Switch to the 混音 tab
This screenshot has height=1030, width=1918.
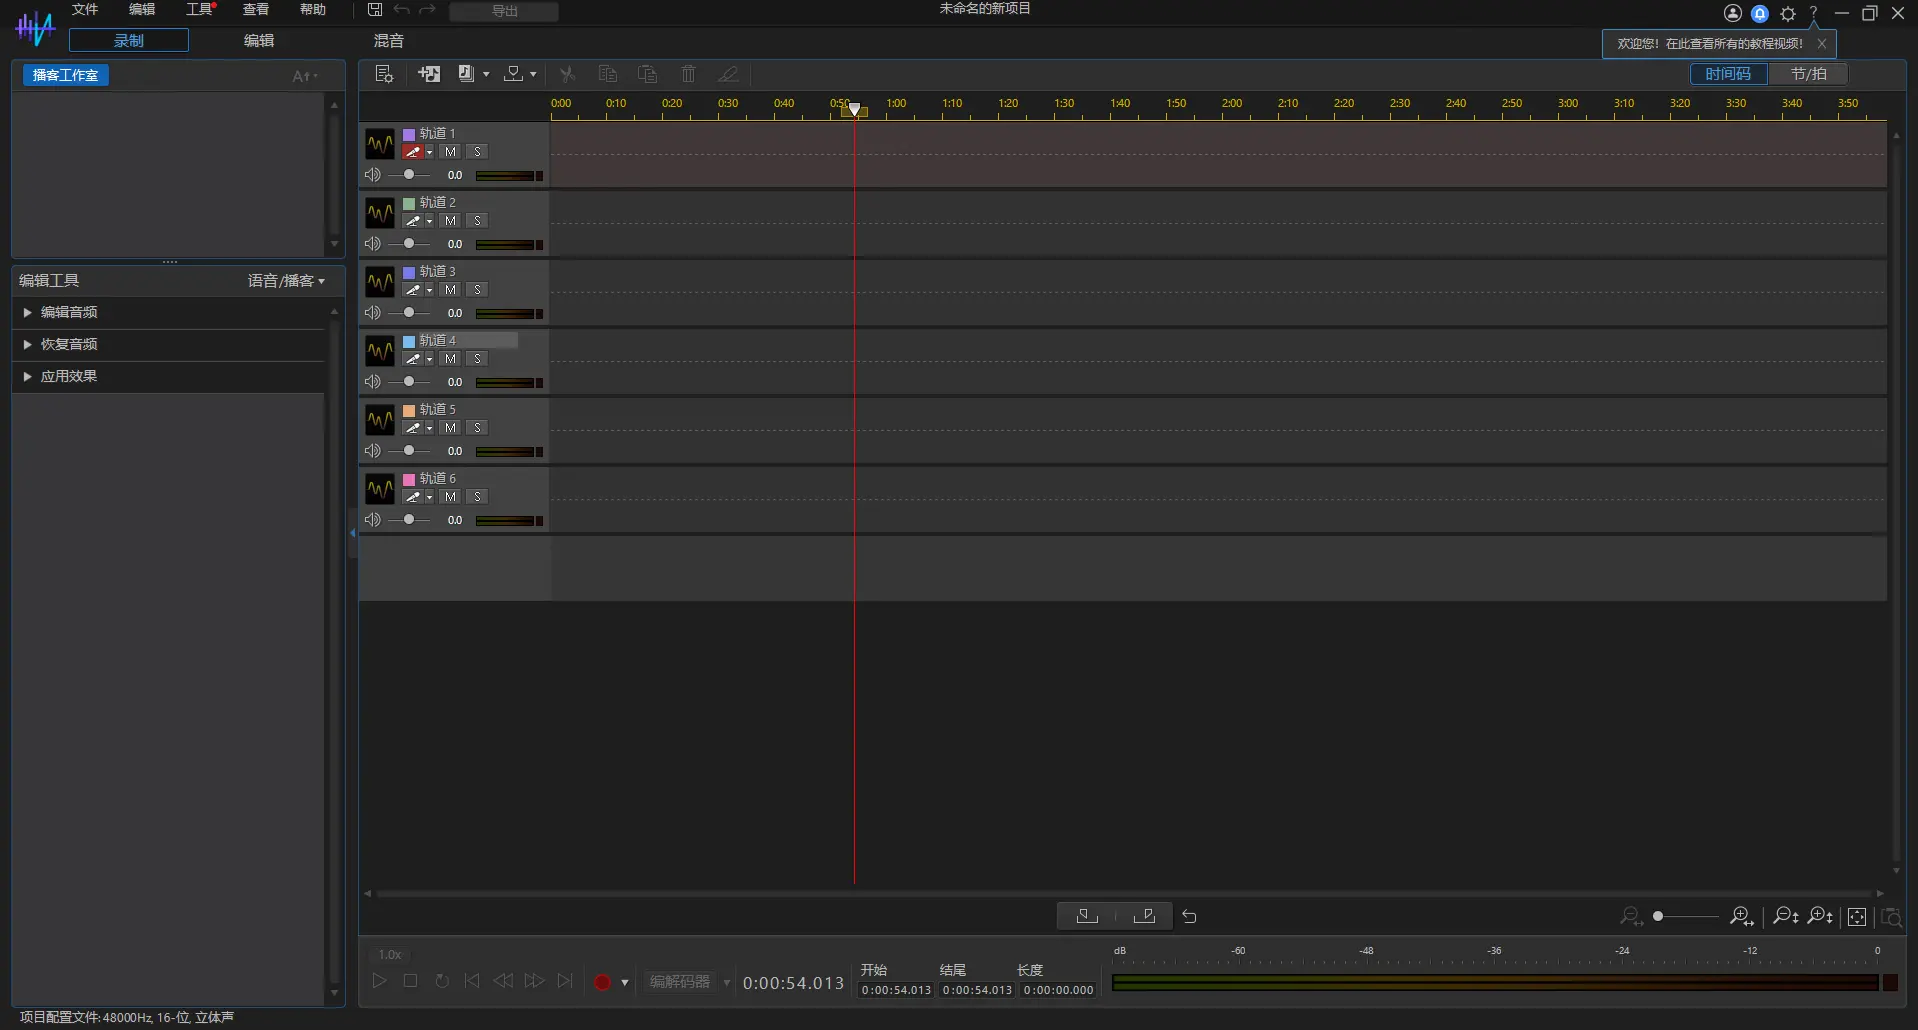click(389, 40)
